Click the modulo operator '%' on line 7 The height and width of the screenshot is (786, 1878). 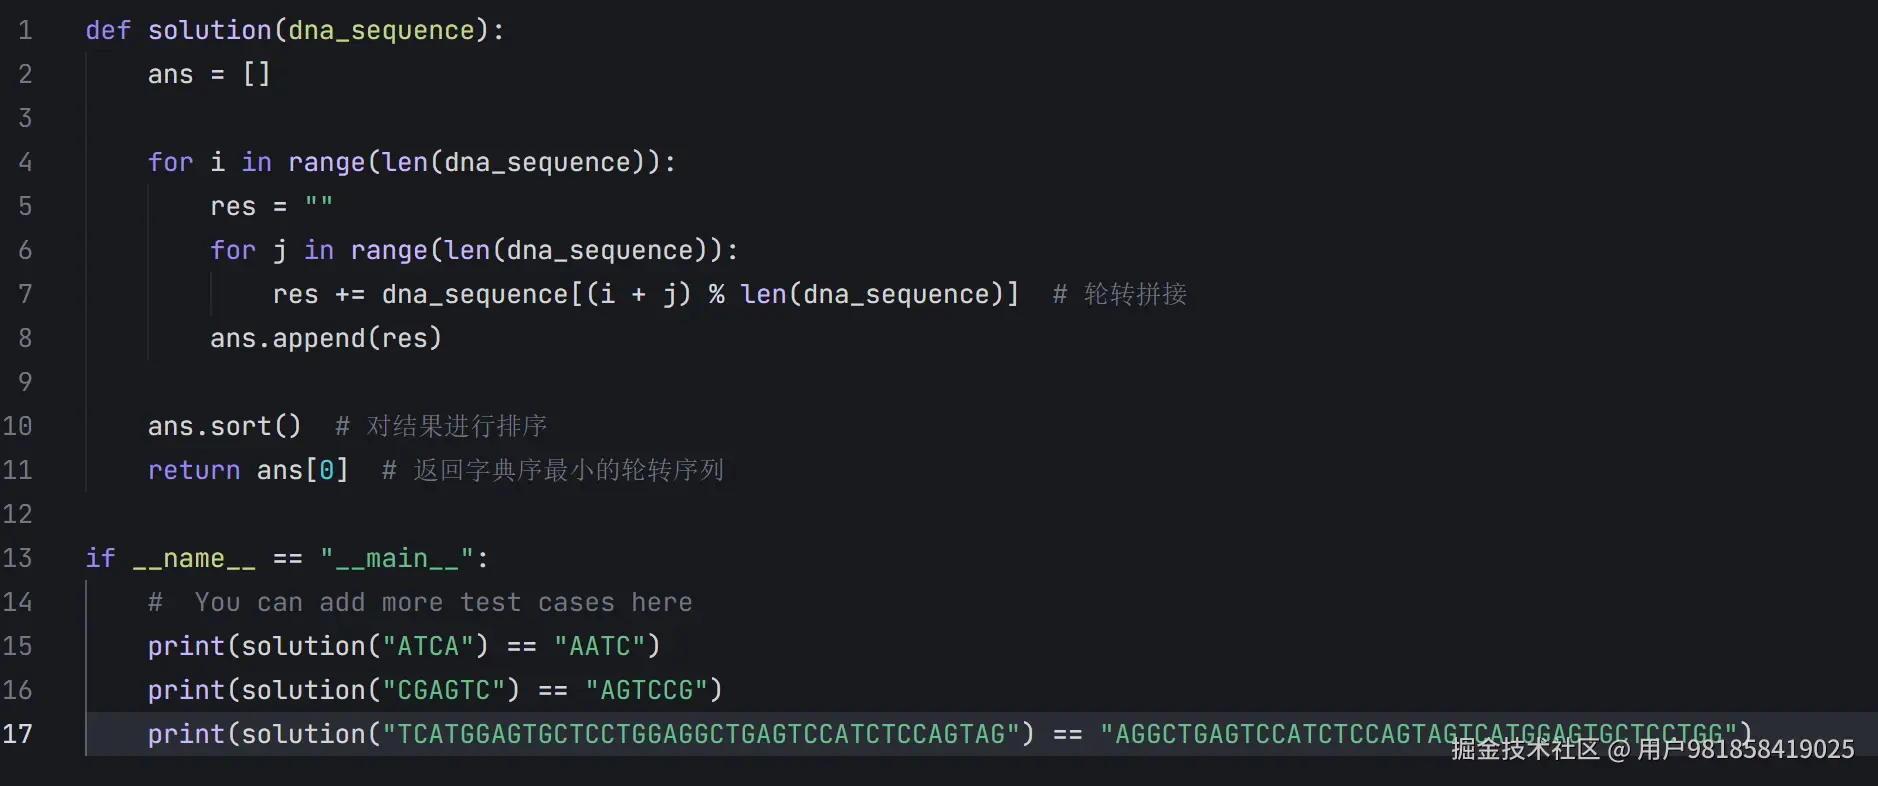(x=716, y=295)
